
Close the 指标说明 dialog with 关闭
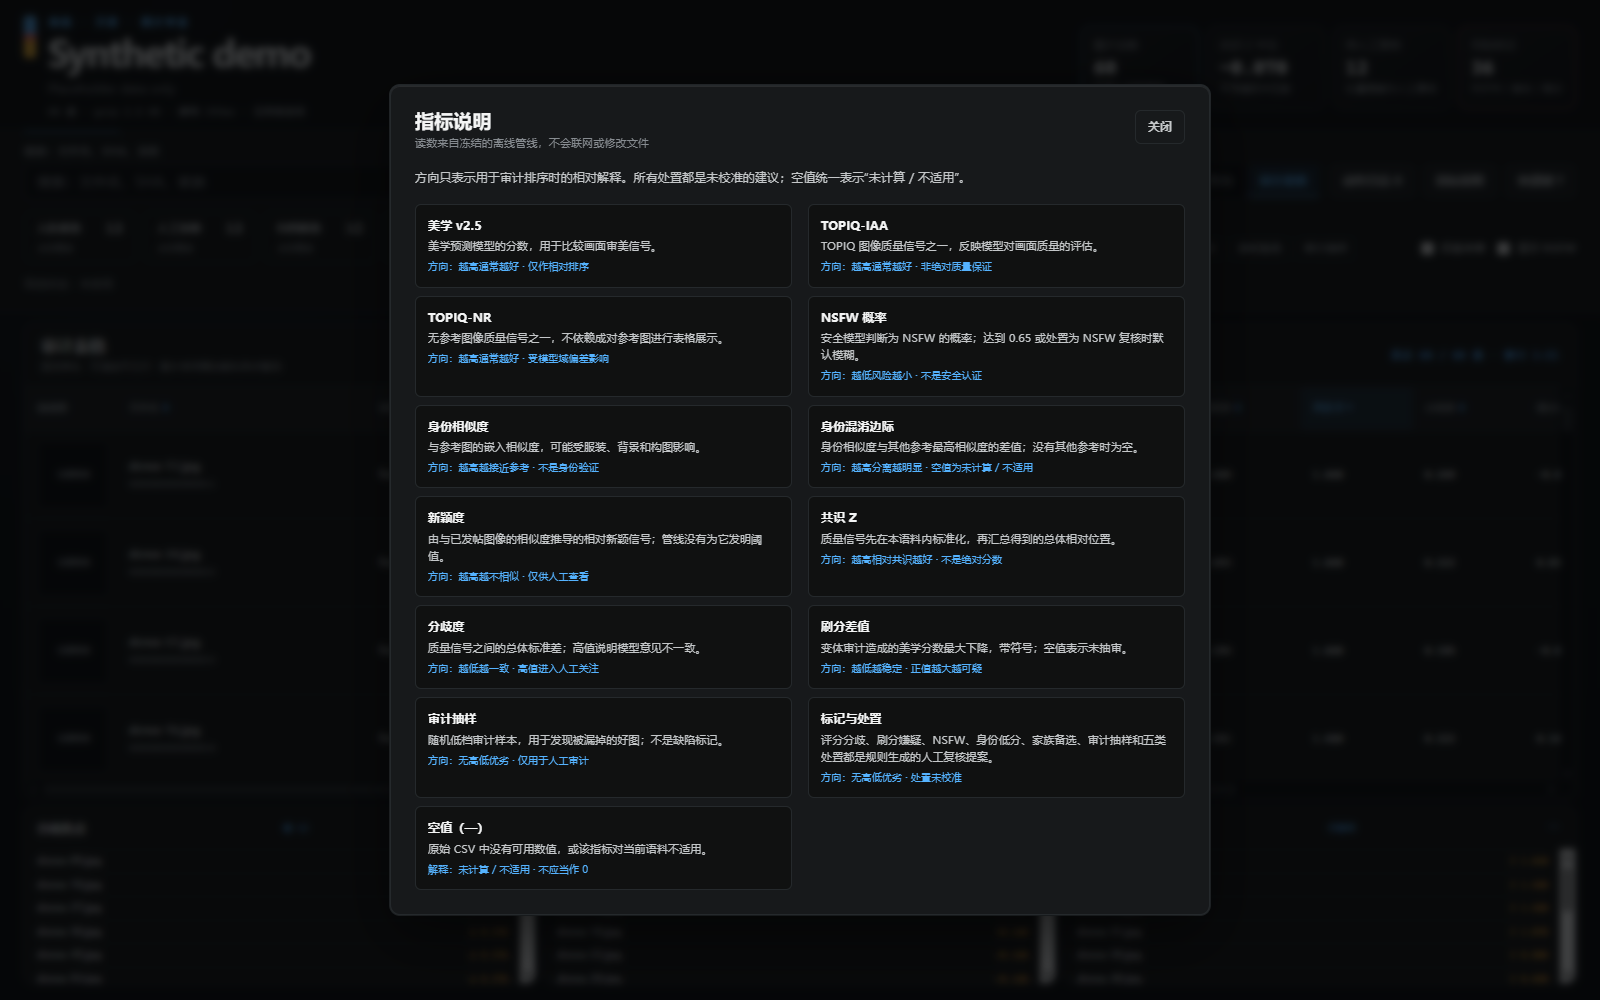coord(1160,127)
